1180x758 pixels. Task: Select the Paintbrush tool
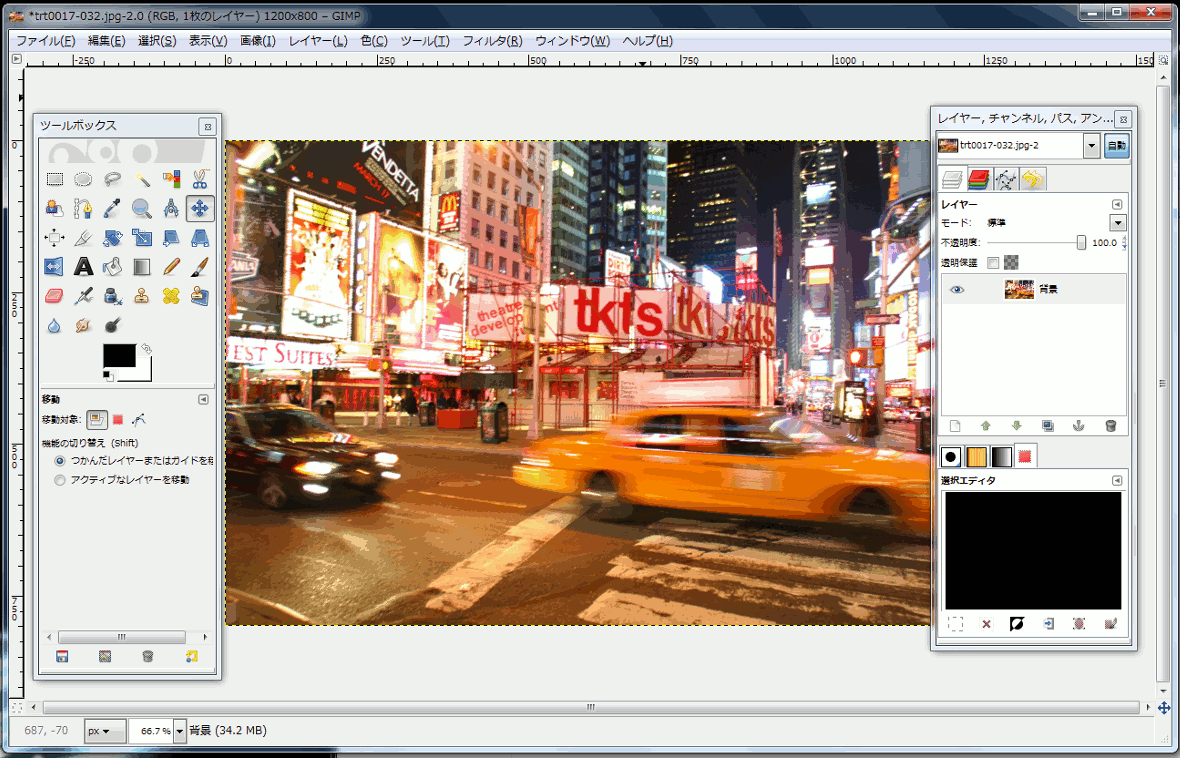tap(200, 266)
